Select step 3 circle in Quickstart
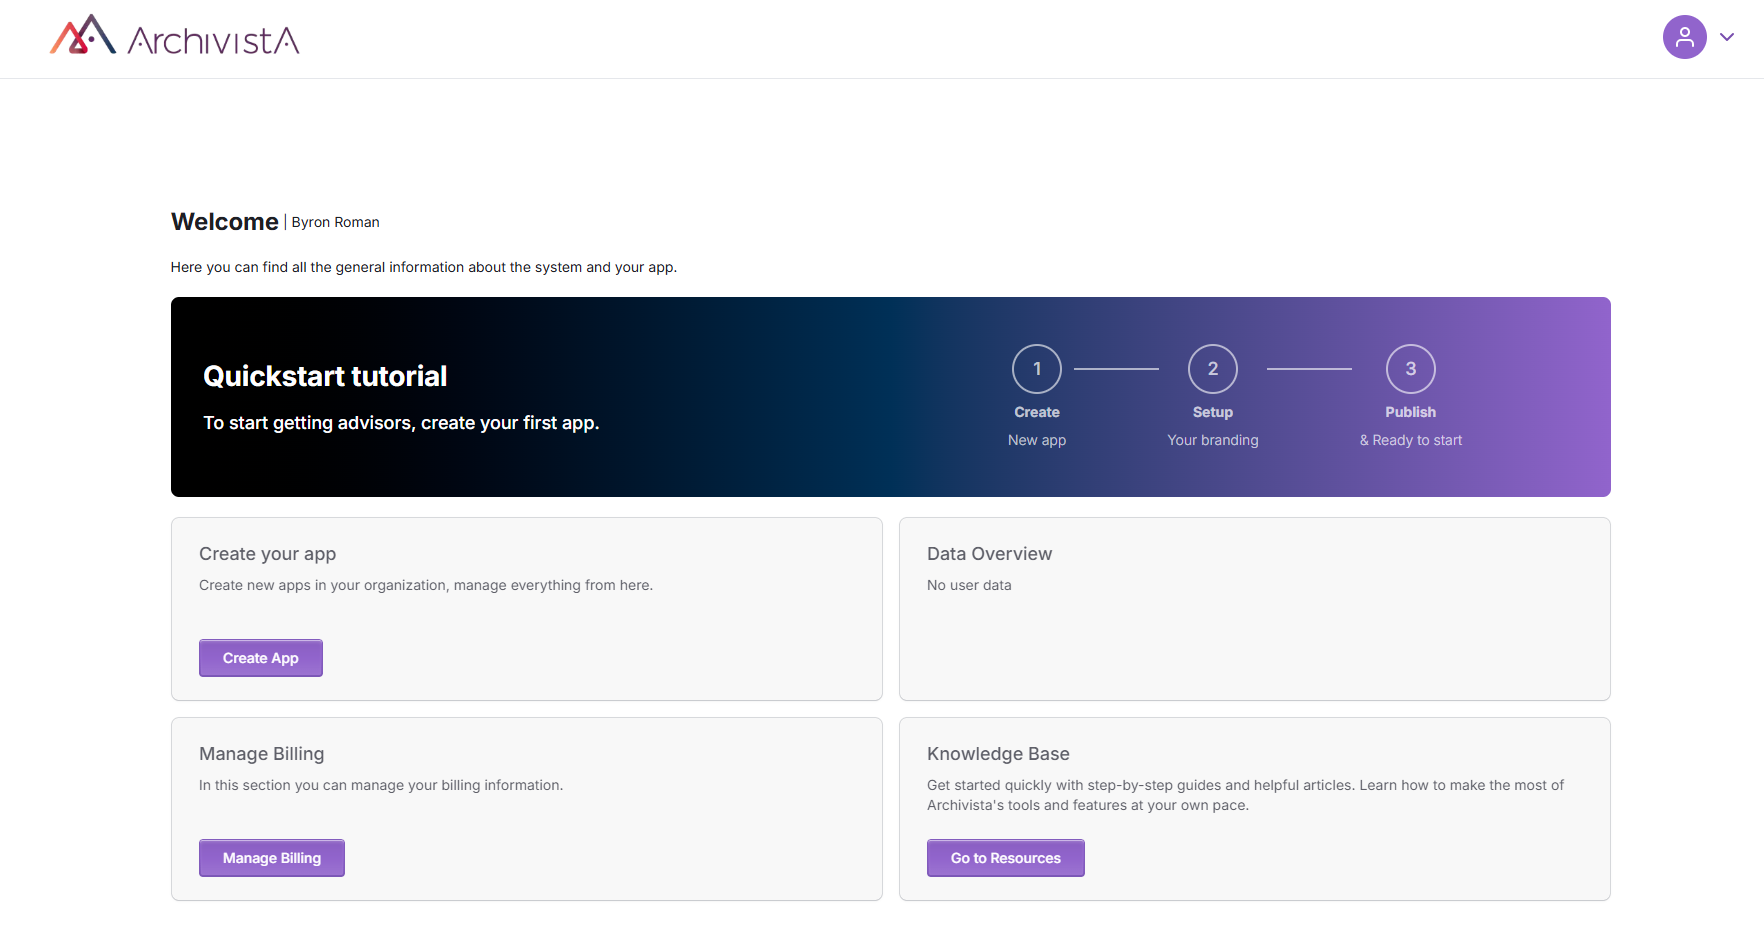The height and width of the screenshot is (927, 1764). tap(1410, 369)
